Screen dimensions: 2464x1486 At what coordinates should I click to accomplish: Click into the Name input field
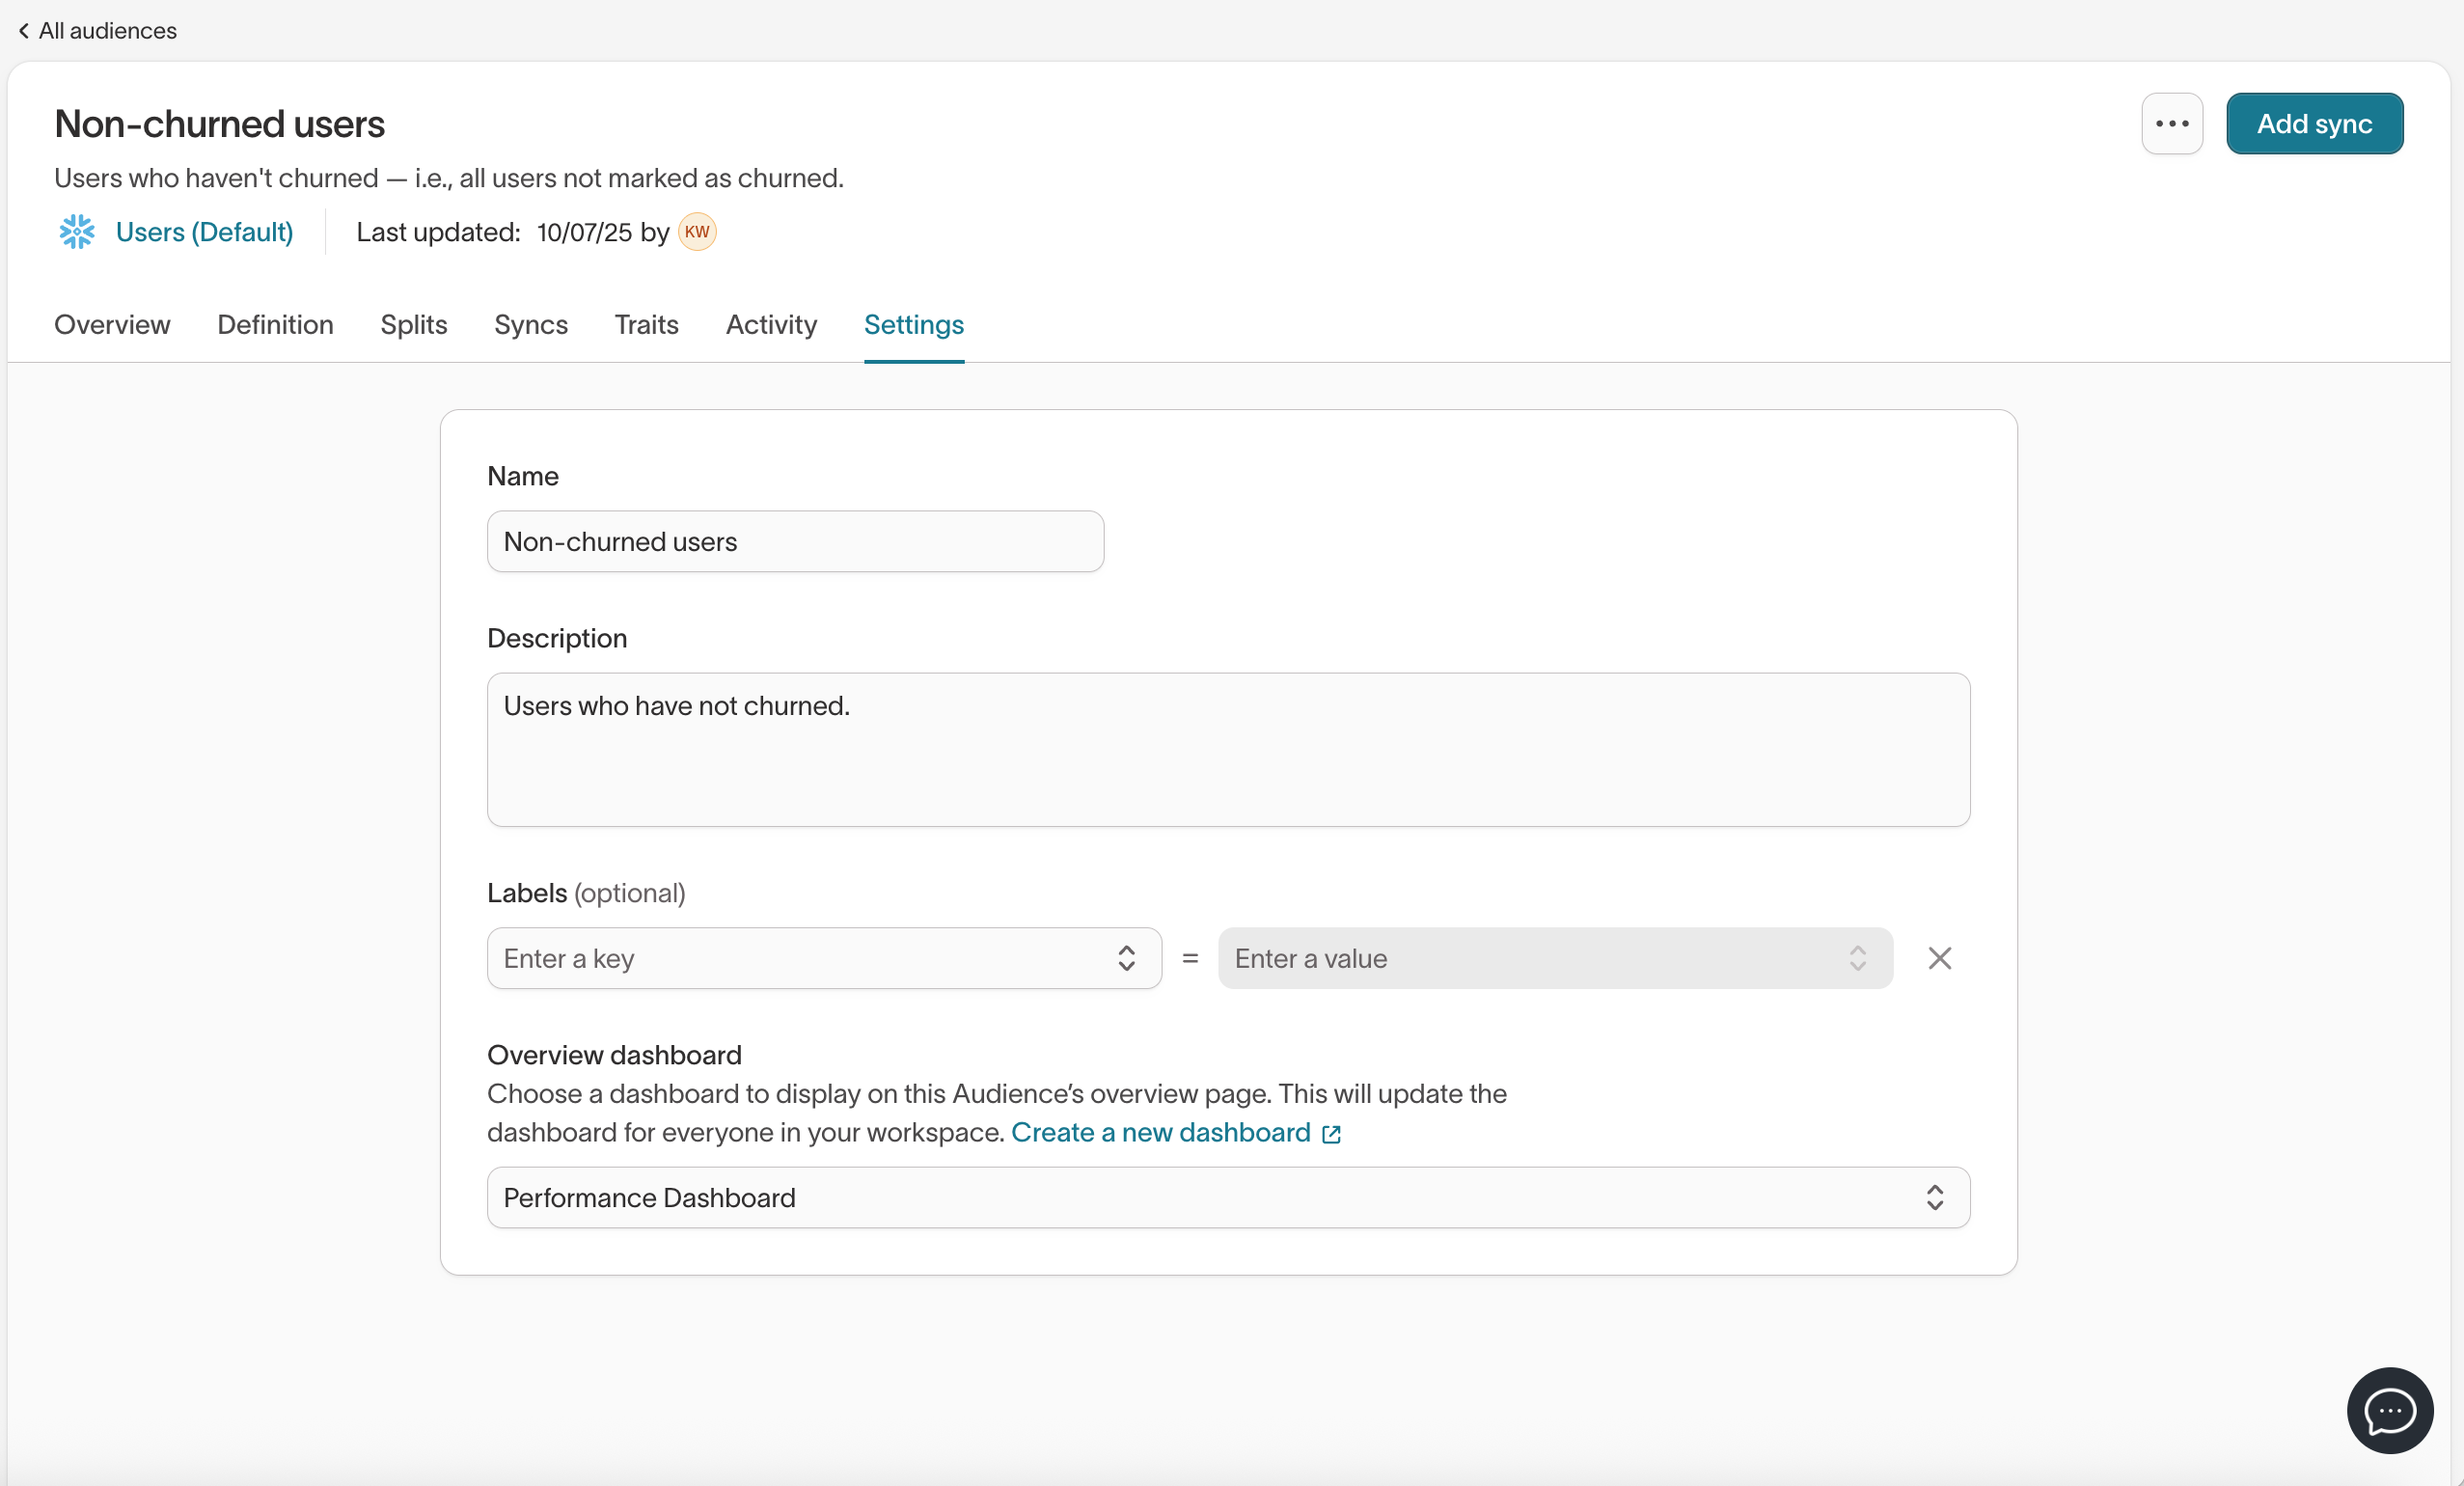tap(795, 542)
